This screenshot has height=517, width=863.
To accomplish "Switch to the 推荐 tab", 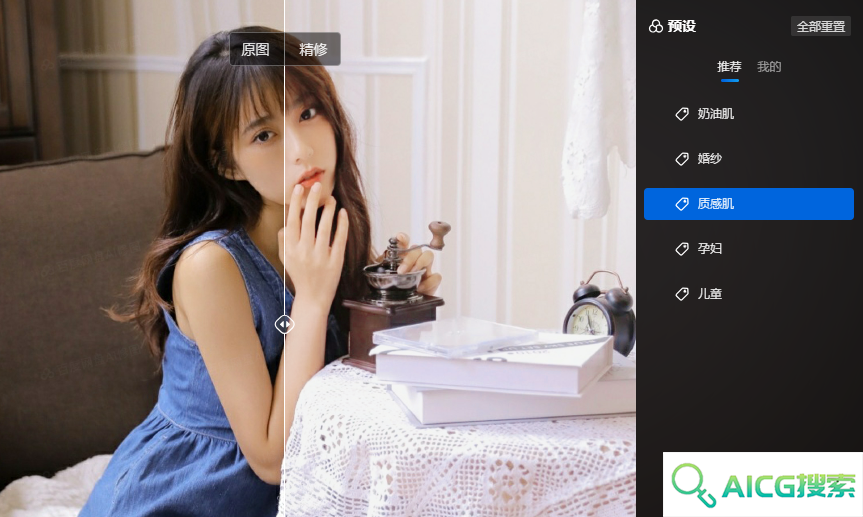I will click(729, 67).
